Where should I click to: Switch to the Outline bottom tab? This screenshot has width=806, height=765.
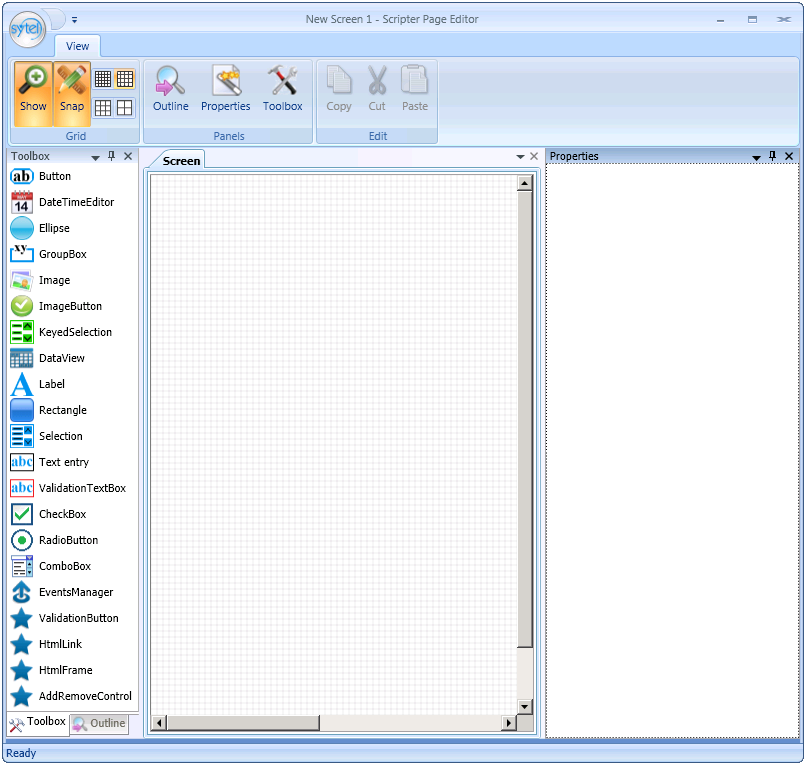[x=100, y=723]
